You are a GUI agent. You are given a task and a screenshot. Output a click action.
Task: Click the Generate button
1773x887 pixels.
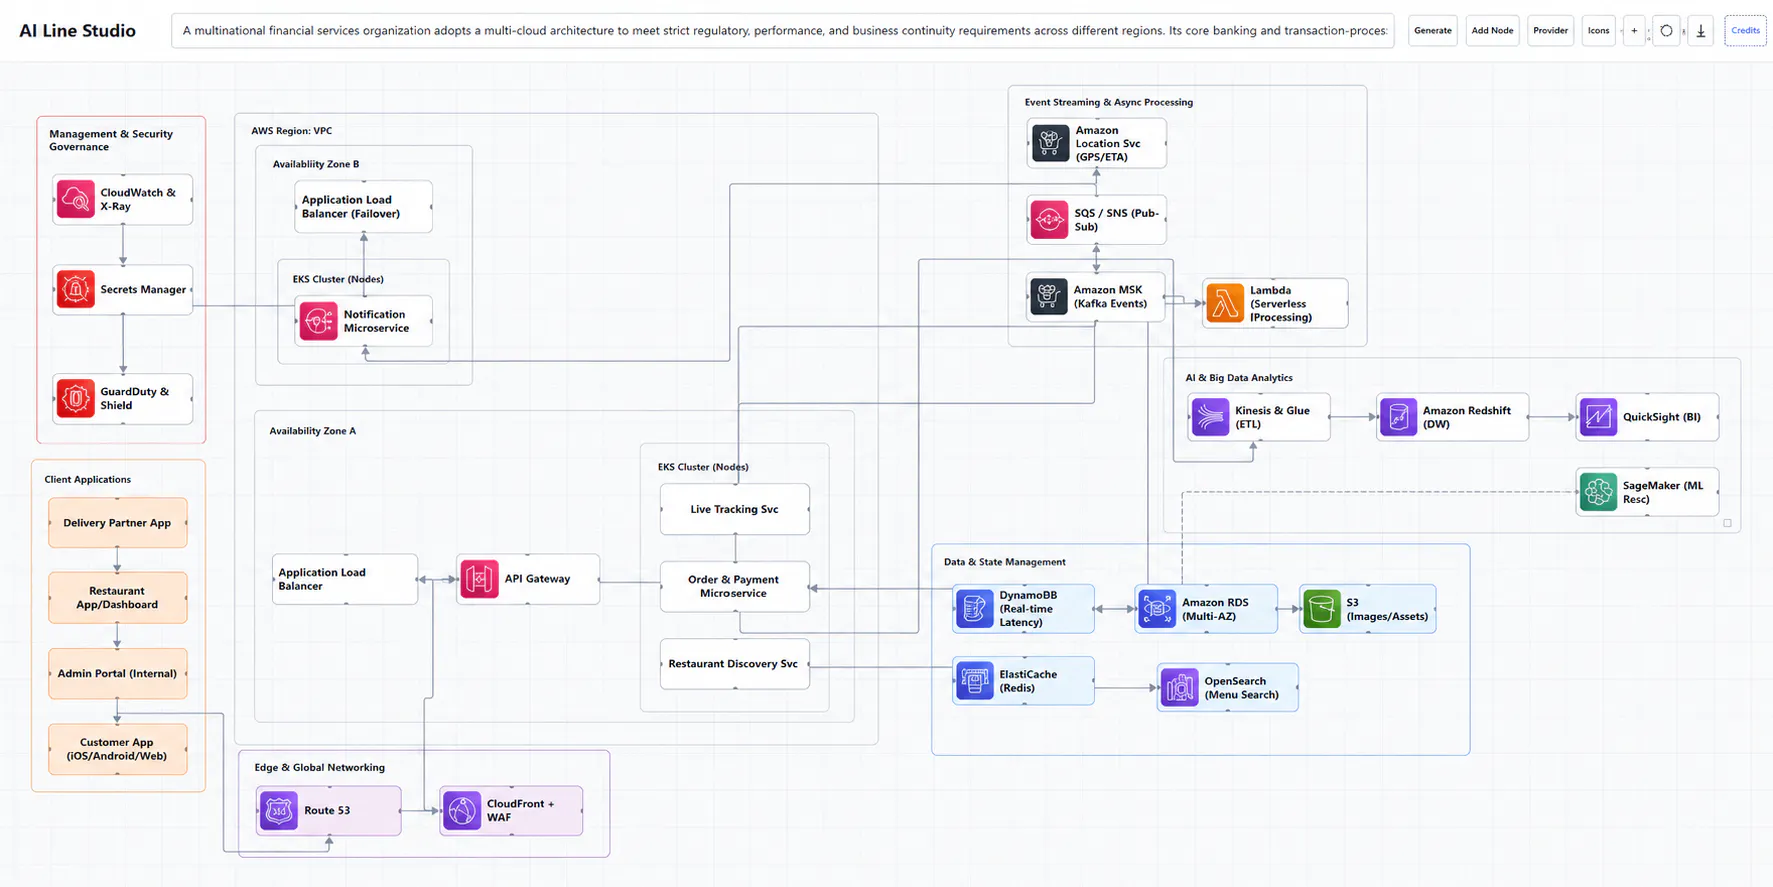1433,31
